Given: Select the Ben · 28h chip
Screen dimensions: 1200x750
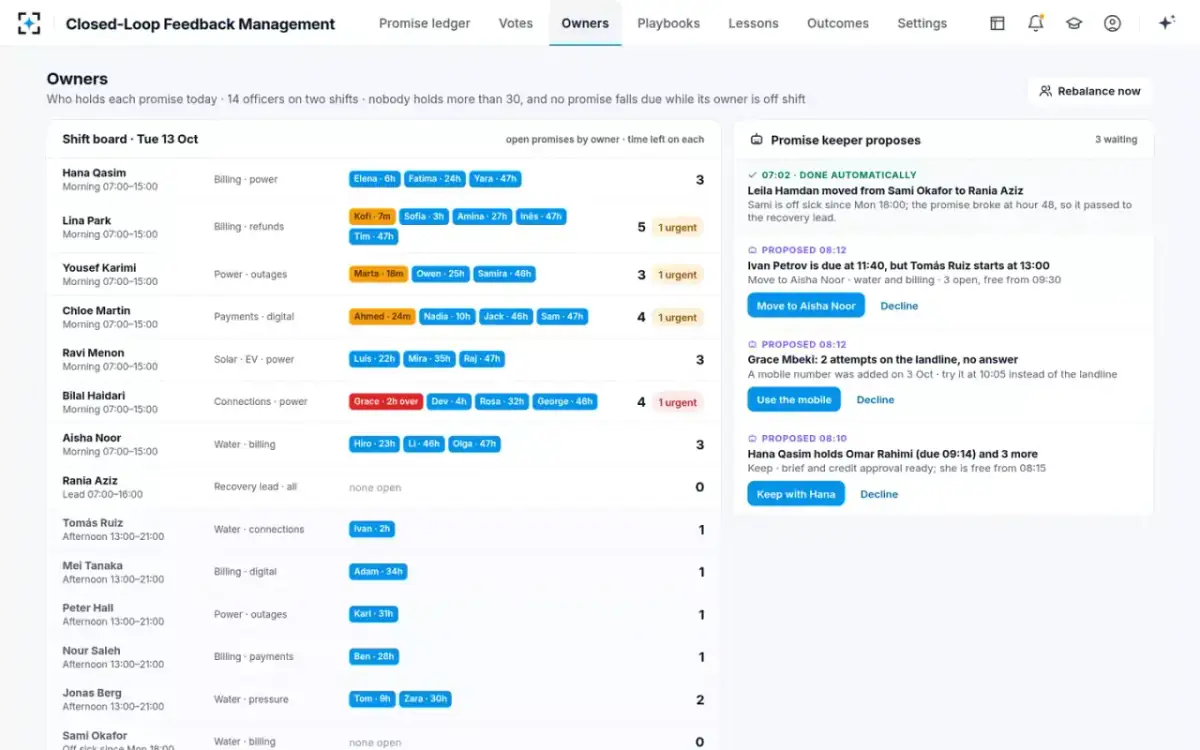Looking at the screenshot, I should [x=374, y=657].
